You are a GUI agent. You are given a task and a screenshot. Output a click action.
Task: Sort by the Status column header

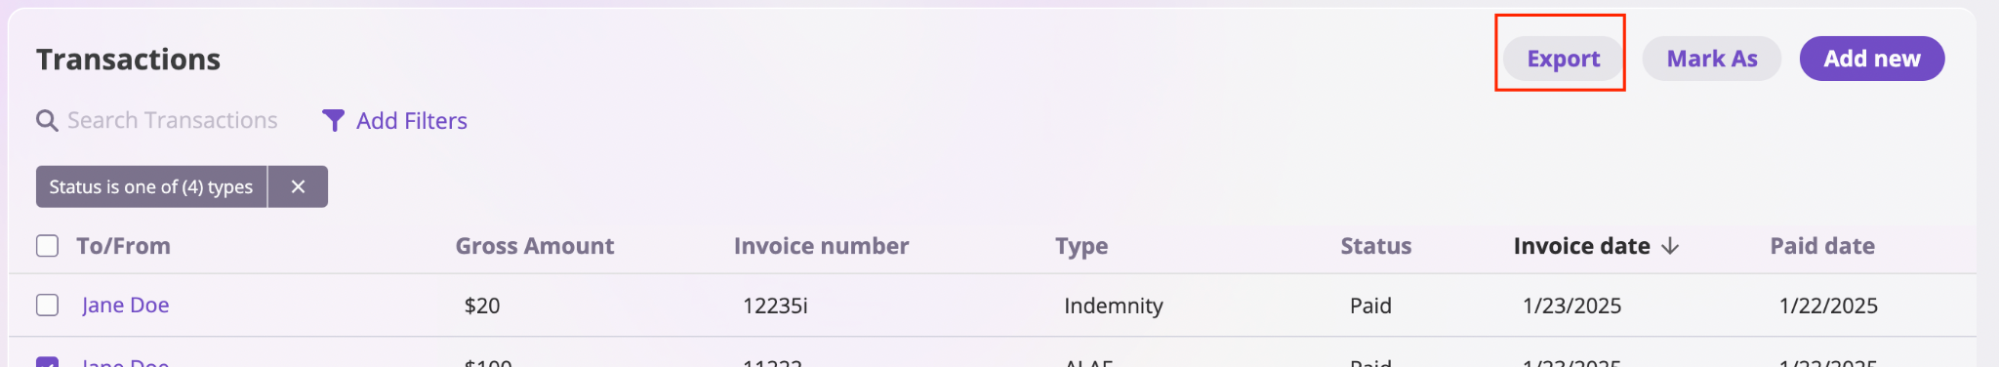click(x=1376, y=246)
